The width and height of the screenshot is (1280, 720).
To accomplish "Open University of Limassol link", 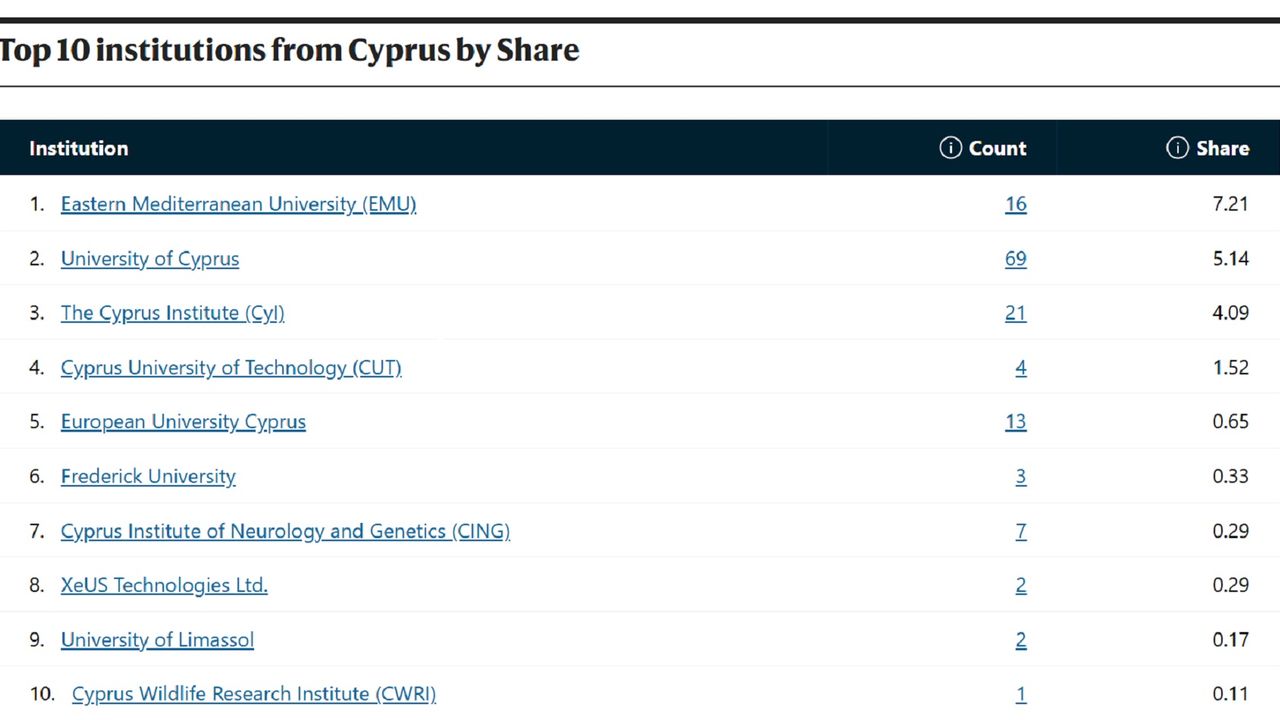I will coord(157,639).
